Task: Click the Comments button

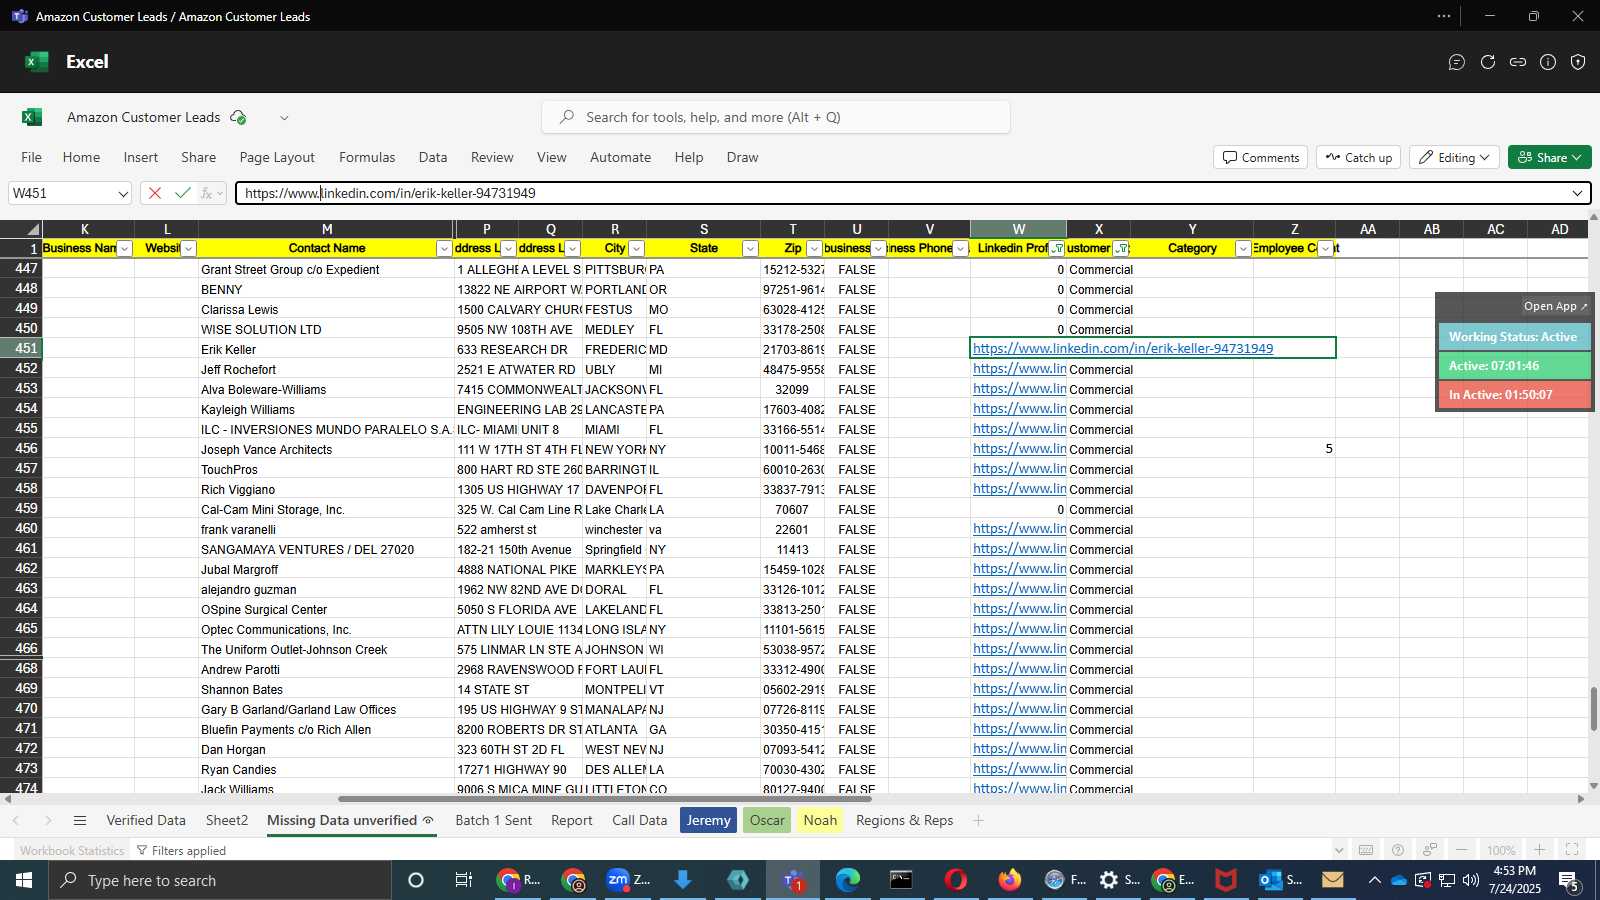Action: pos(1260,157)
